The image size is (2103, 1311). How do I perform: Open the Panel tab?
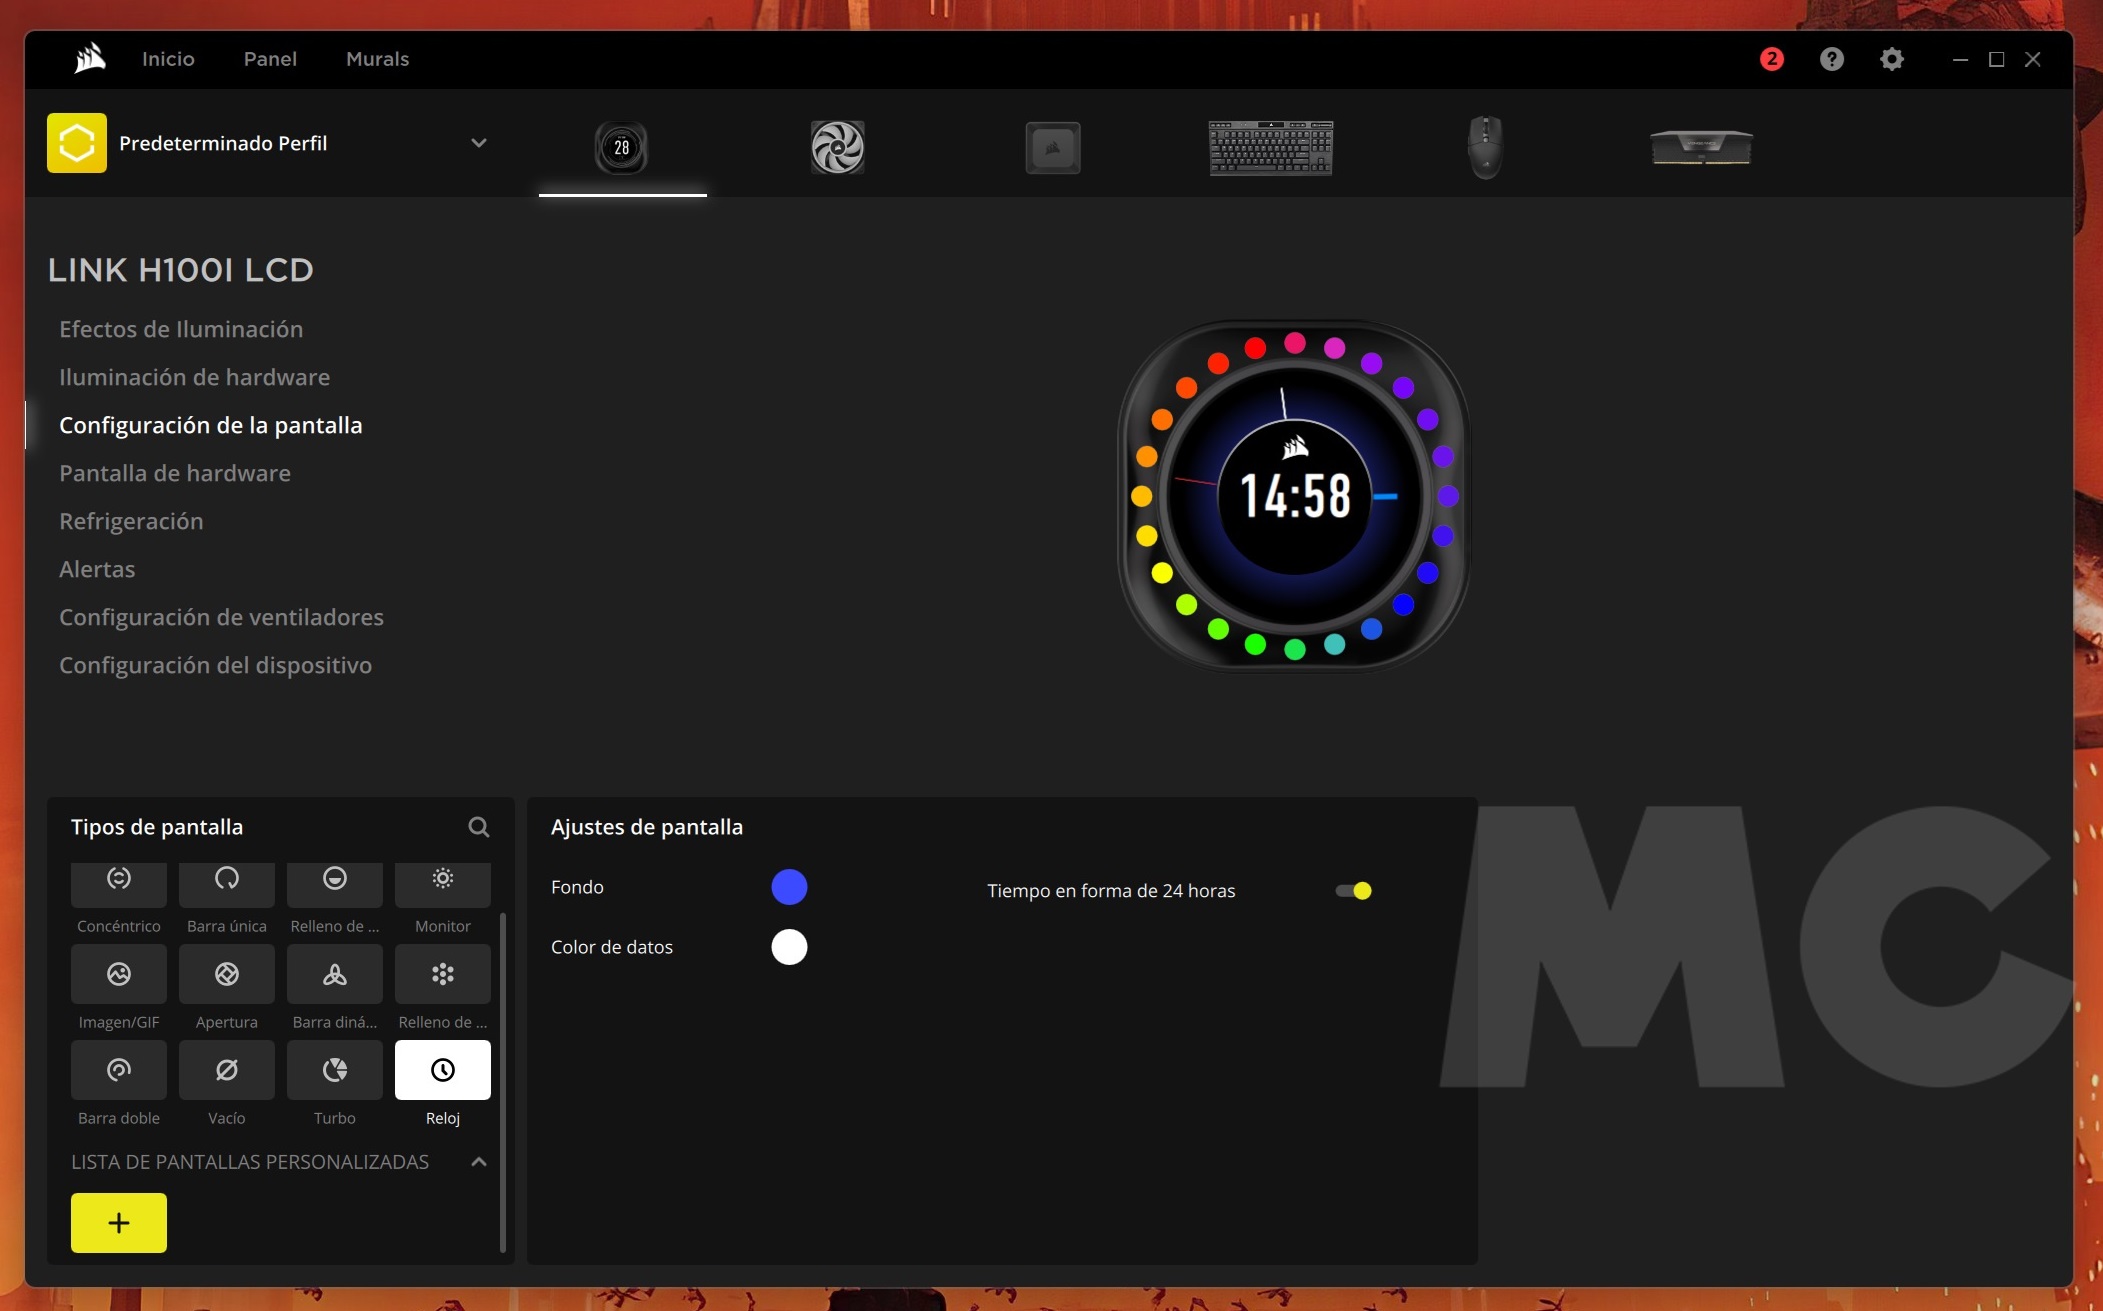pyautogui.click(x=270, y=59)
